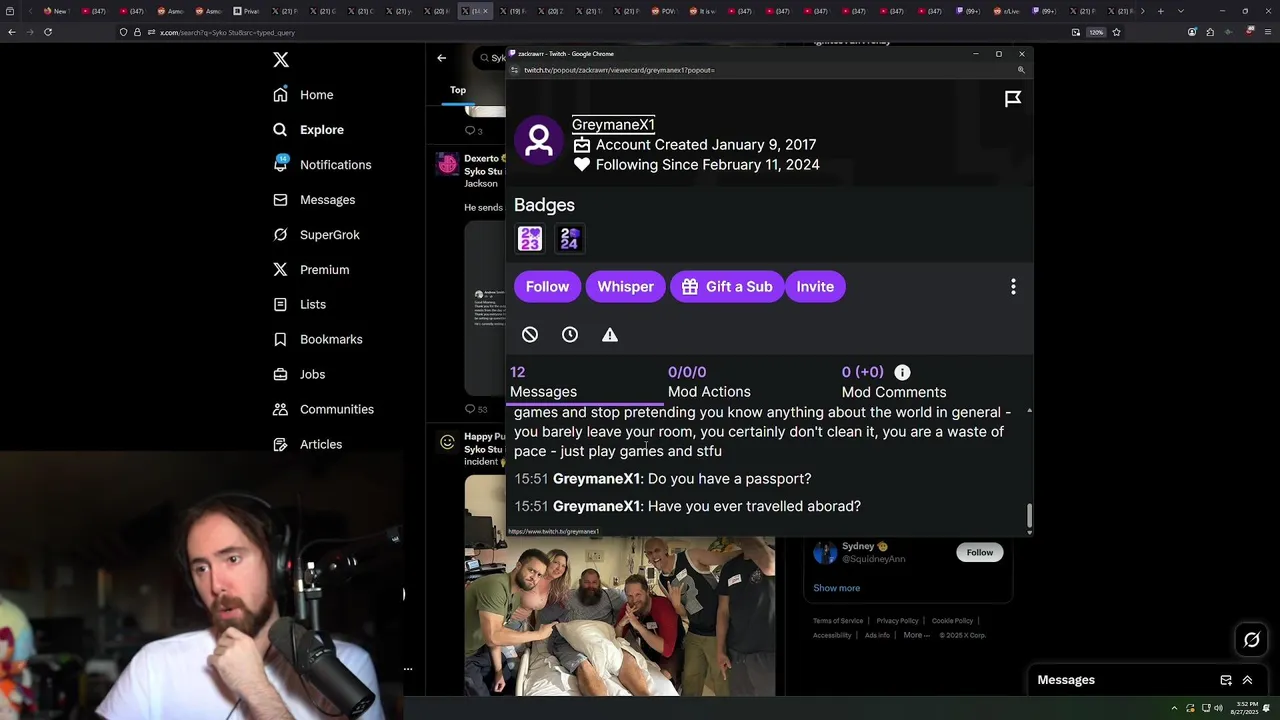Click the Lists icon in sidebar
Image resolution: width=1280 pixels, height=720 pixels.
point(281,304)
